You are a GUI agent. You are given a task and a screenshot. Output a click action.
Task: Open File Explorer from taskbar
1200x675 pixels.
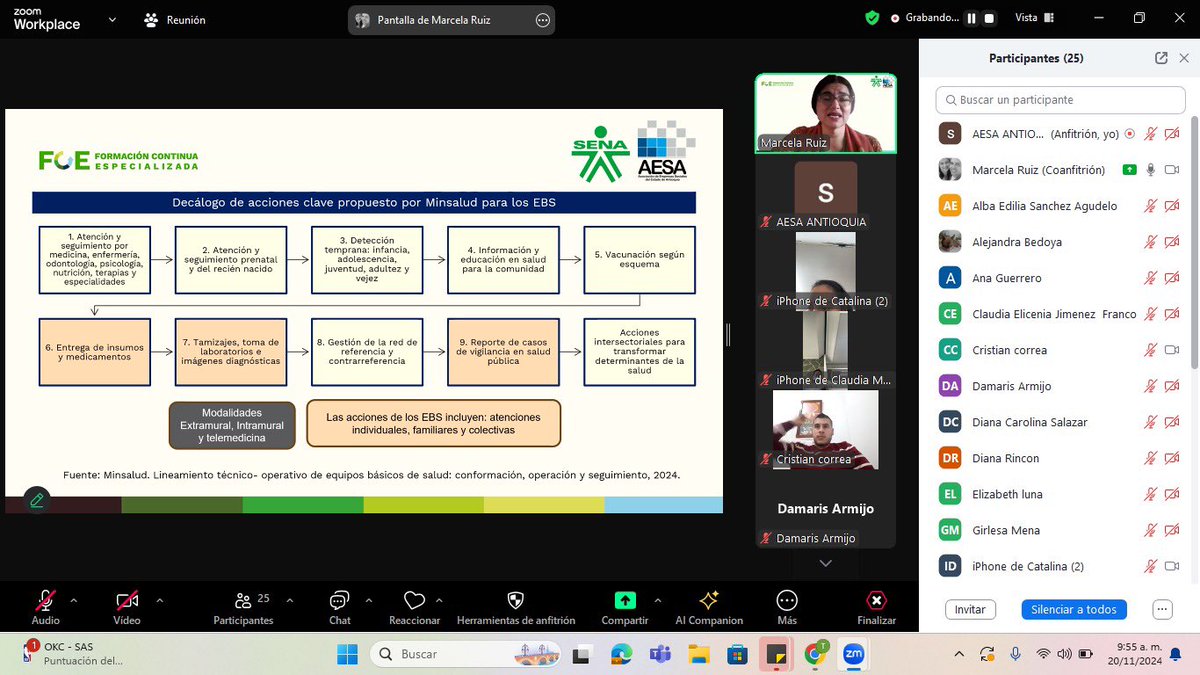click(698, 655)
